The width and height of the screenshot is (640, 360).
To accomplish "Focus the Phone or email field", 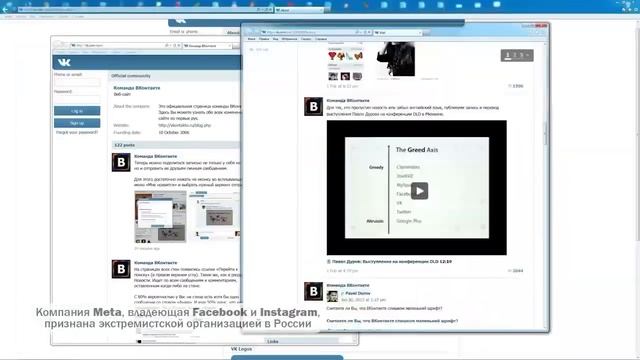I will [77, 82].
